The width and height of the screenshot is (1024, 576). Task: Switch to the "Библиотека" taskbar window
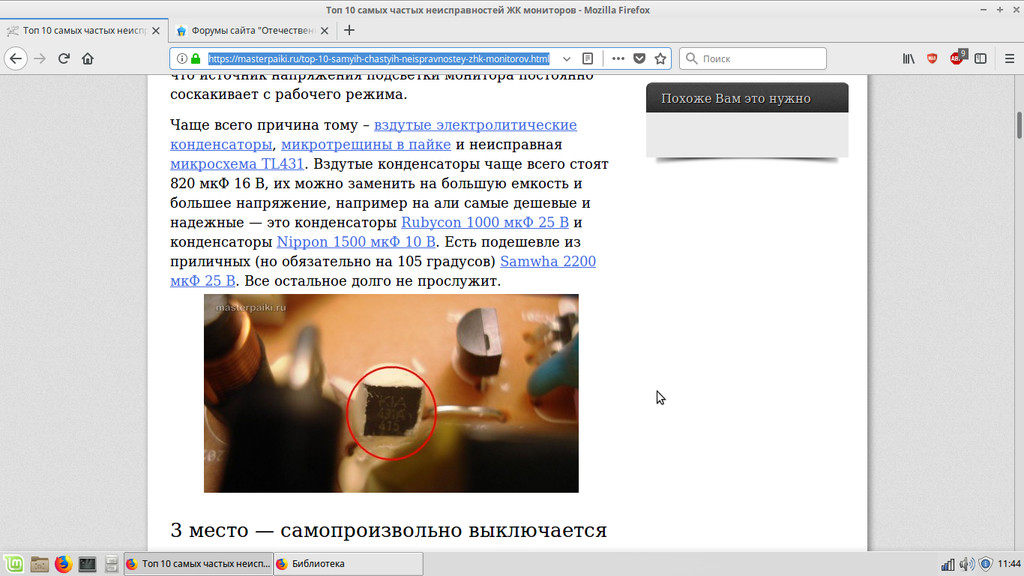coord(348,564)
